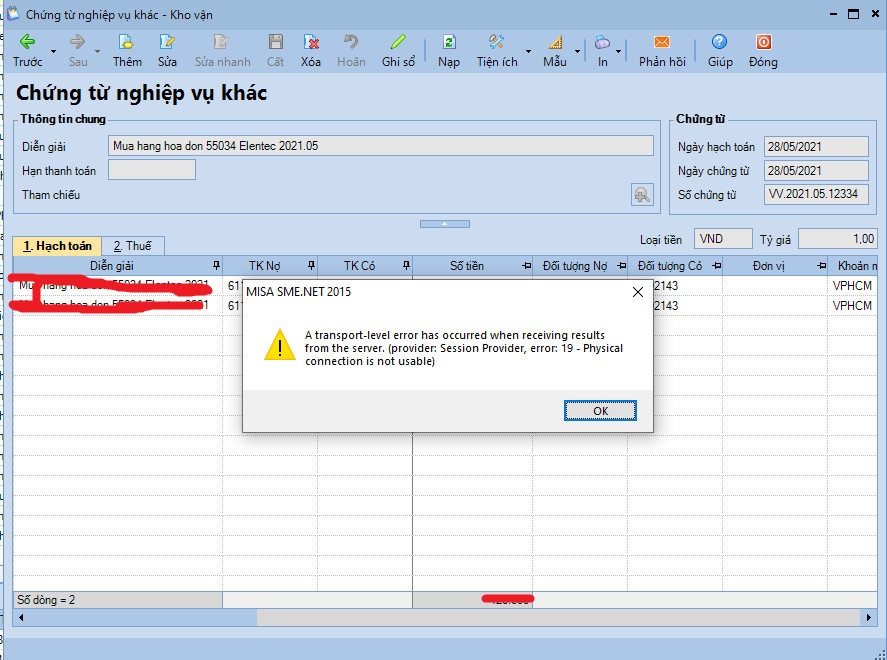Viewport: 887px width, 660px height.
Task: Close the MISA SME.NET 2015 dialog
Action: coord(638,293)
